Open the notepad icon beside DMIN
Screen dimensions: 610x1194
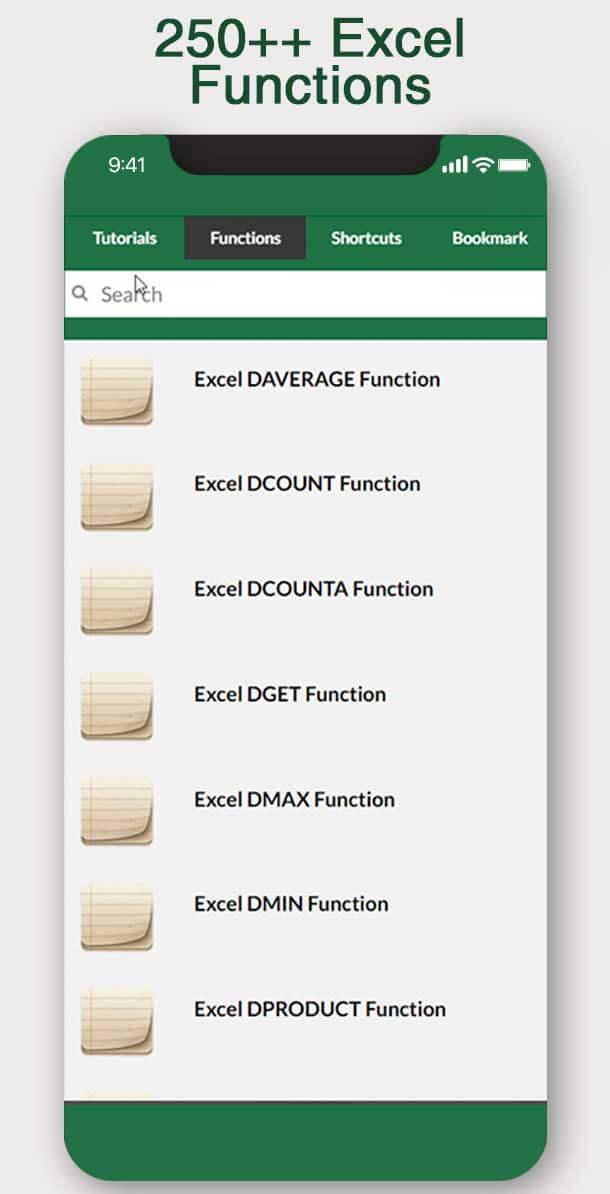(x=117, y=916)
